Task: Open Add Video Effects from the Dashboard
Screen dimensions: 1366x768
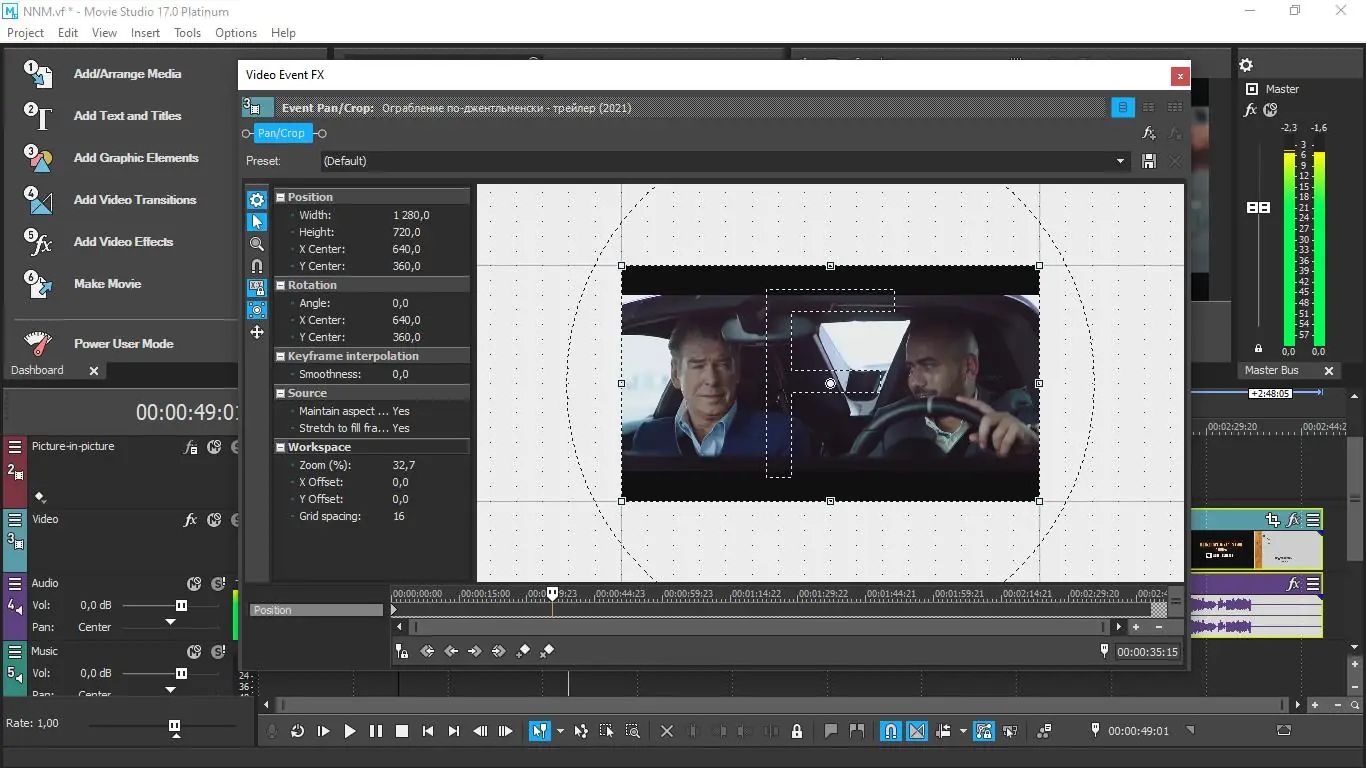Action: (x=123, y=242)
